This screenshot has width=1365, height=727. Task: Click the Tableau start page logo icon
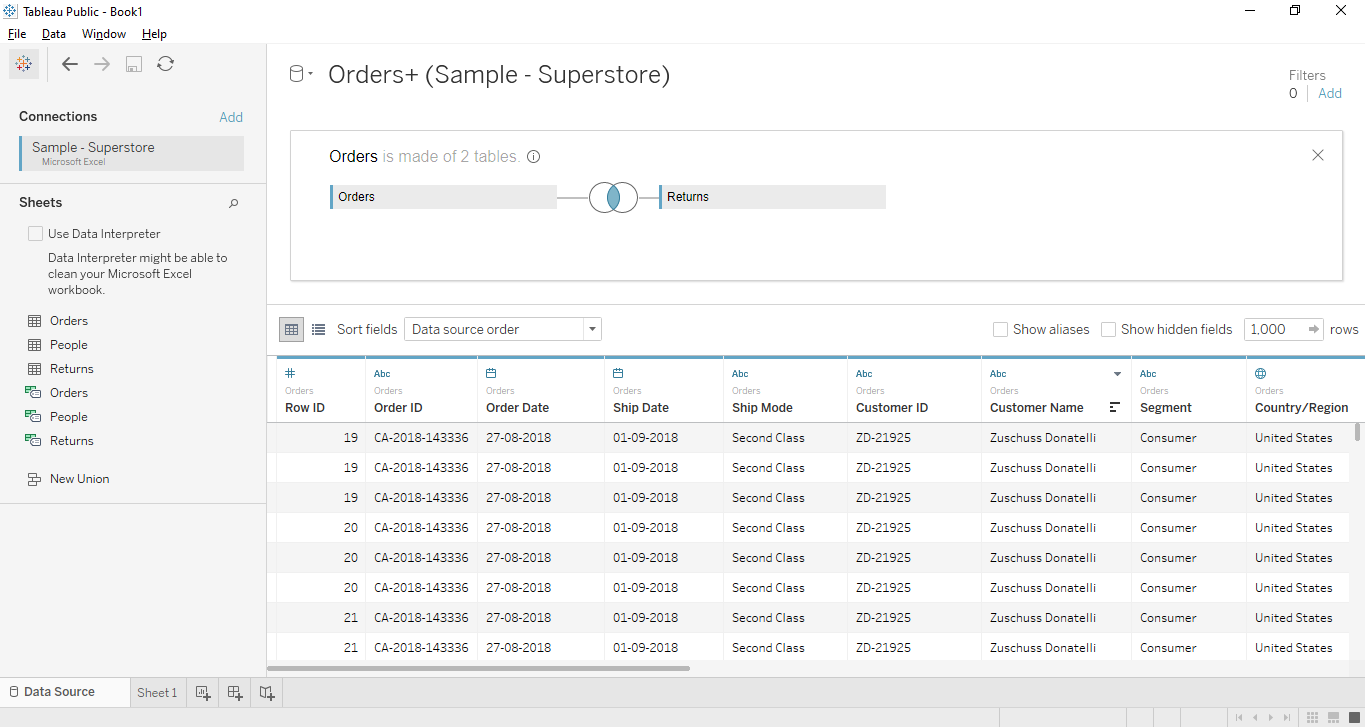point(24,64)
